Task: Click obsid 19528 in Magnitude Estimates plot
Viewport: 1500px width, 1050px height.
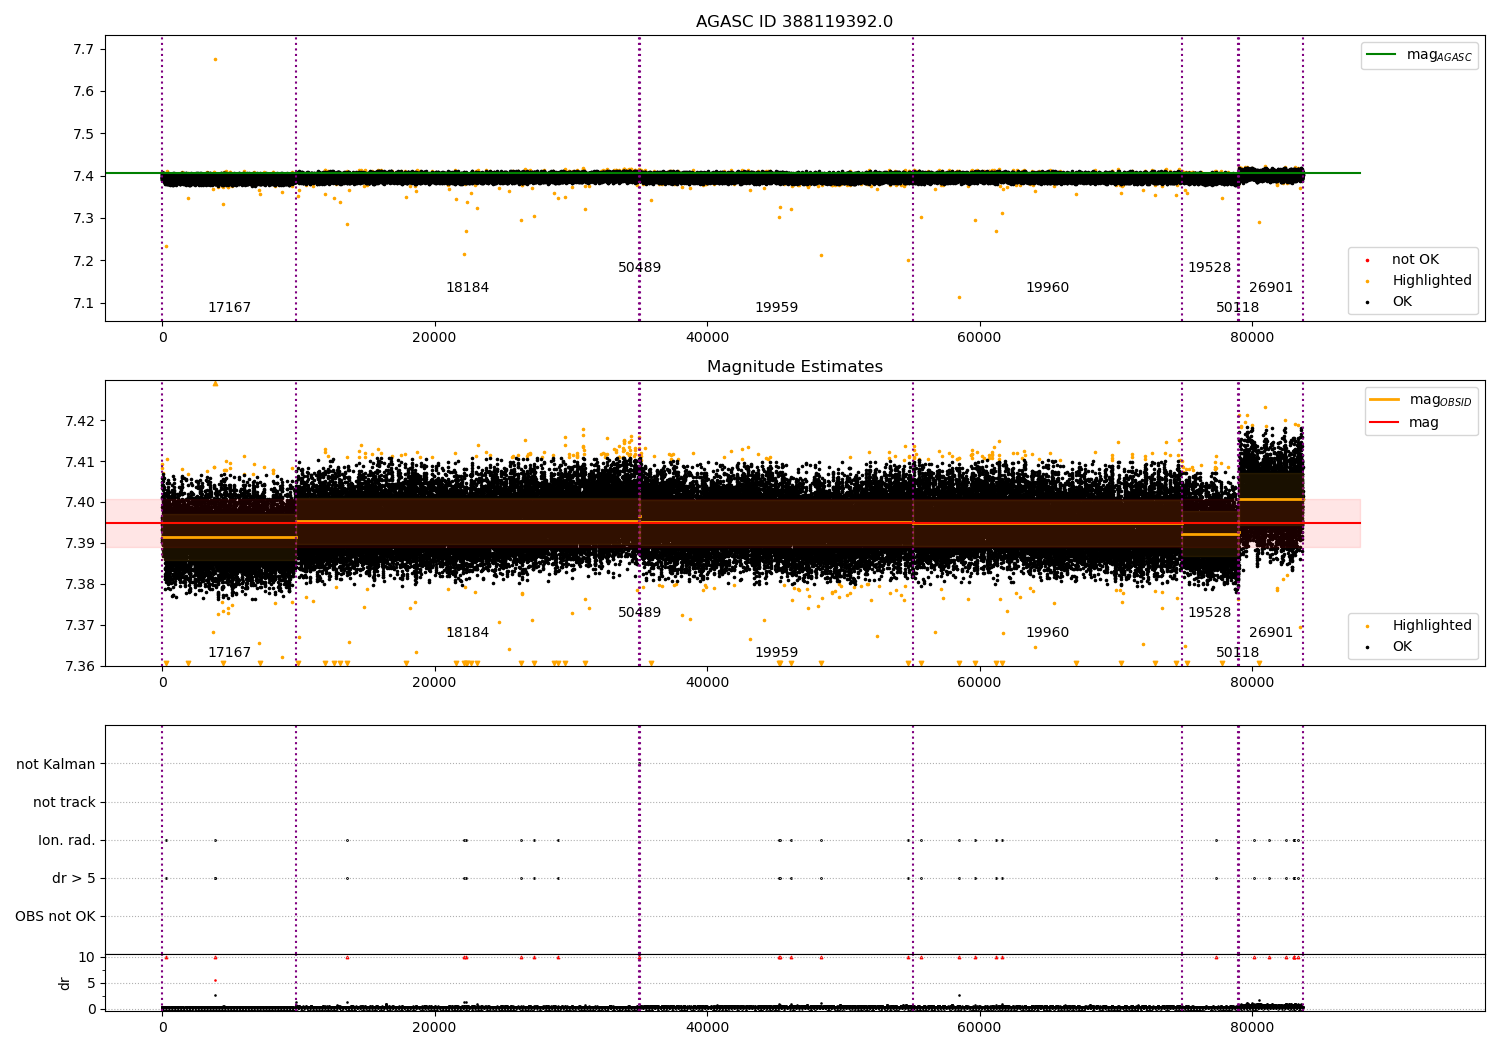Action: 1209,613
